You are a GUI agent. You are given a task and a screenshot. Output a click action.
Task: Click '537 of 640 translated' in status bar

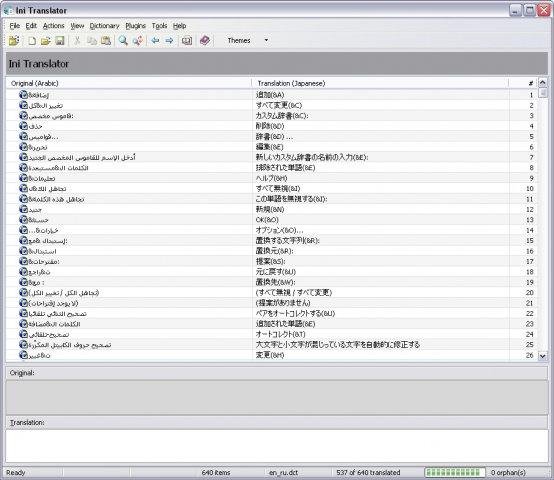pyautogui.click(x=368, y=472)
